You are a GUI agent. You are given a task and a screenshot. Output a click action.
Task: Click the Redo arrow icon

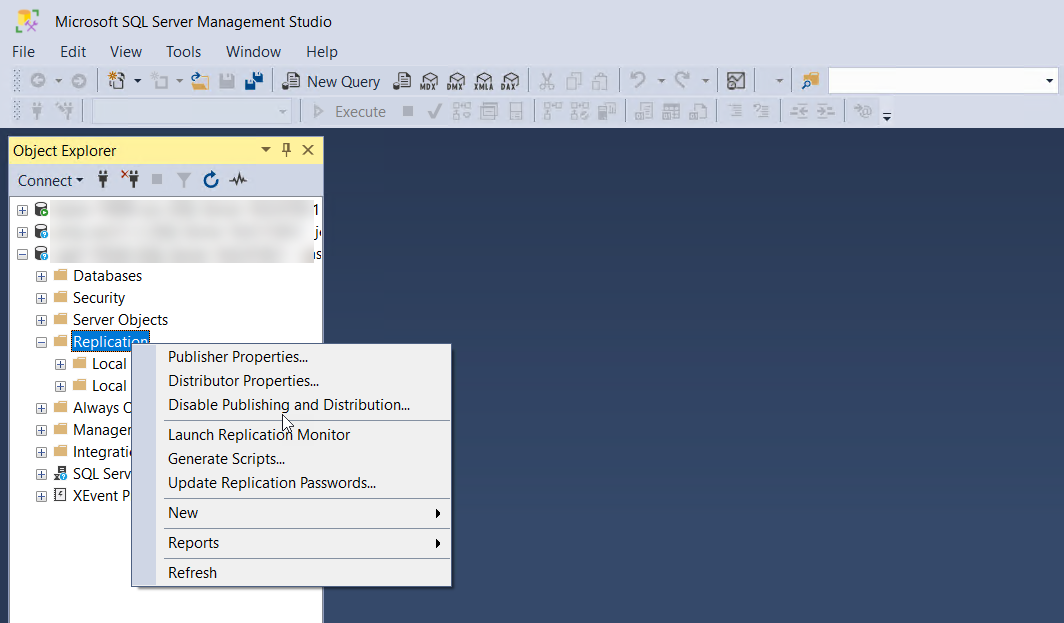point(683,81)
